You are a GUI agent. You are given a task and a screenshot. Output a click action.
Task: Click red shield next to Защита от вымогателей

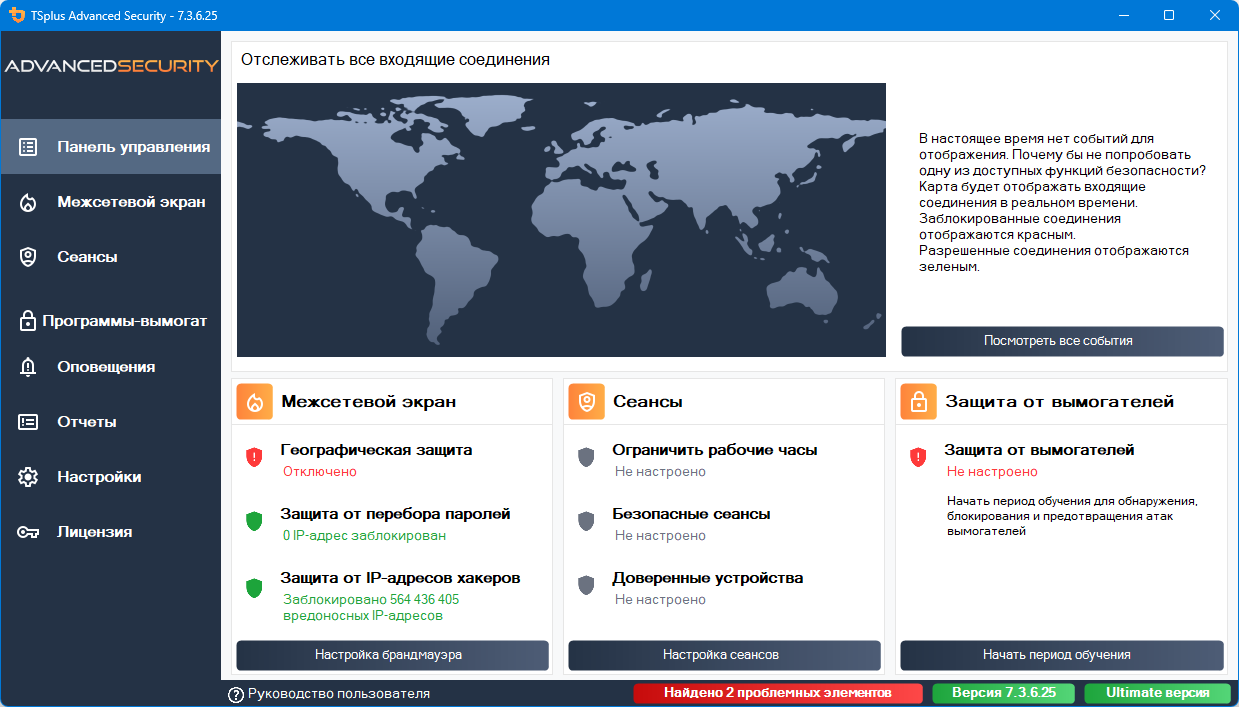918,457
